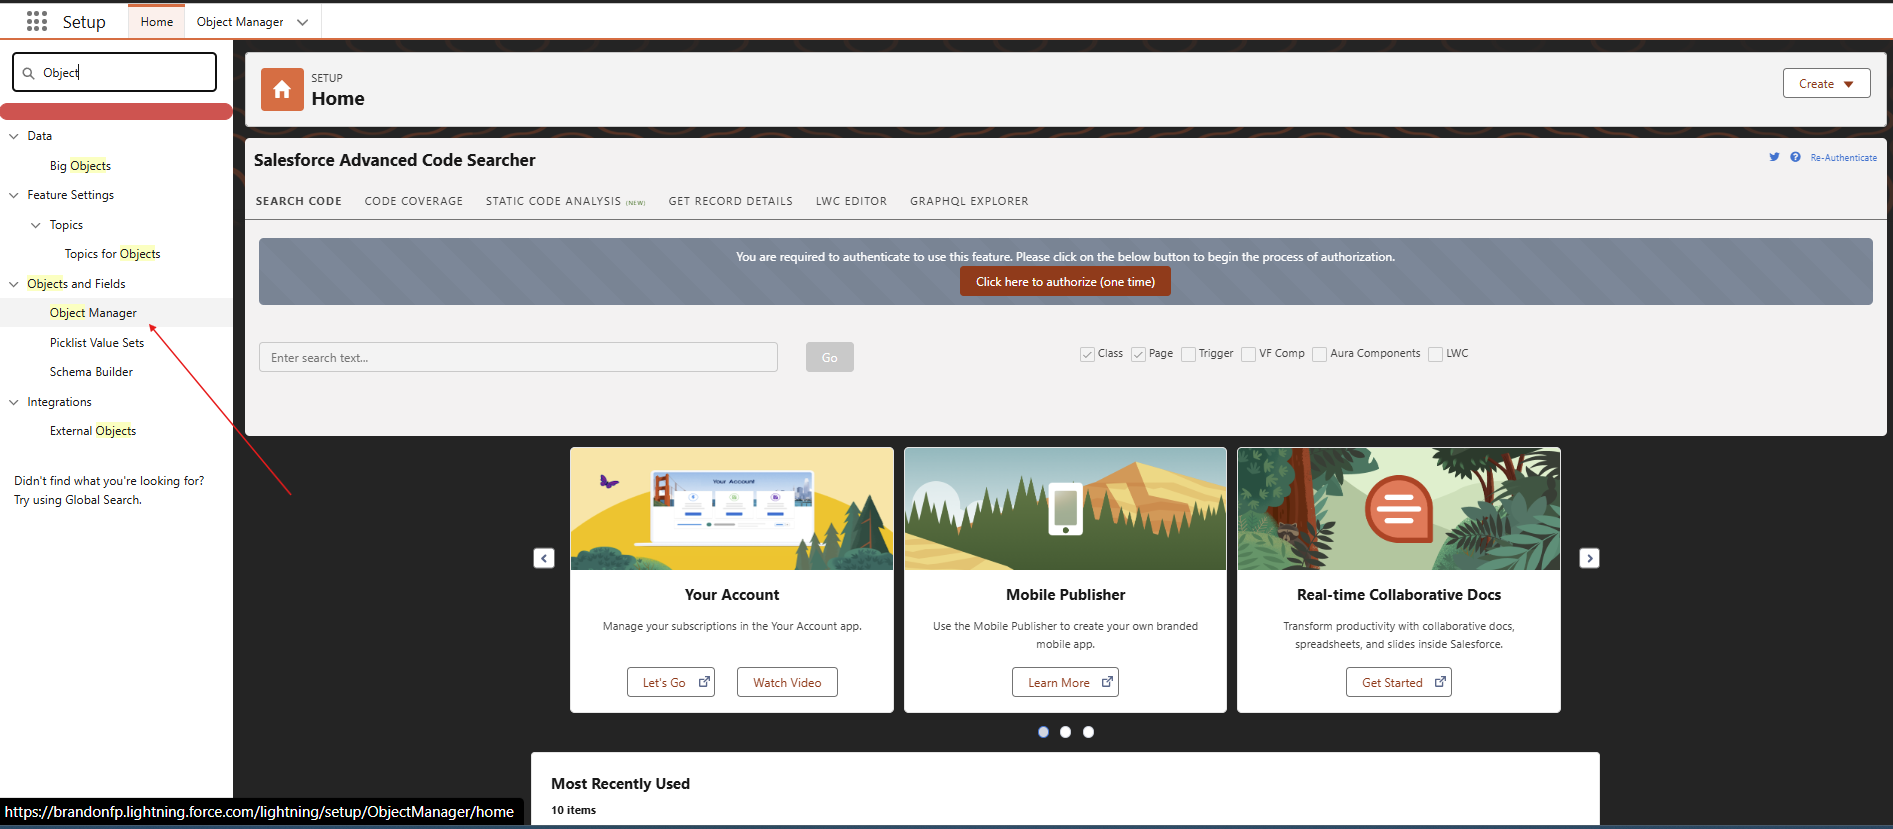Image resolution: width=1893 pixels, height=829 pixels.
Task: Select the third carousel page dot
Action: [x=1088, y=732]
